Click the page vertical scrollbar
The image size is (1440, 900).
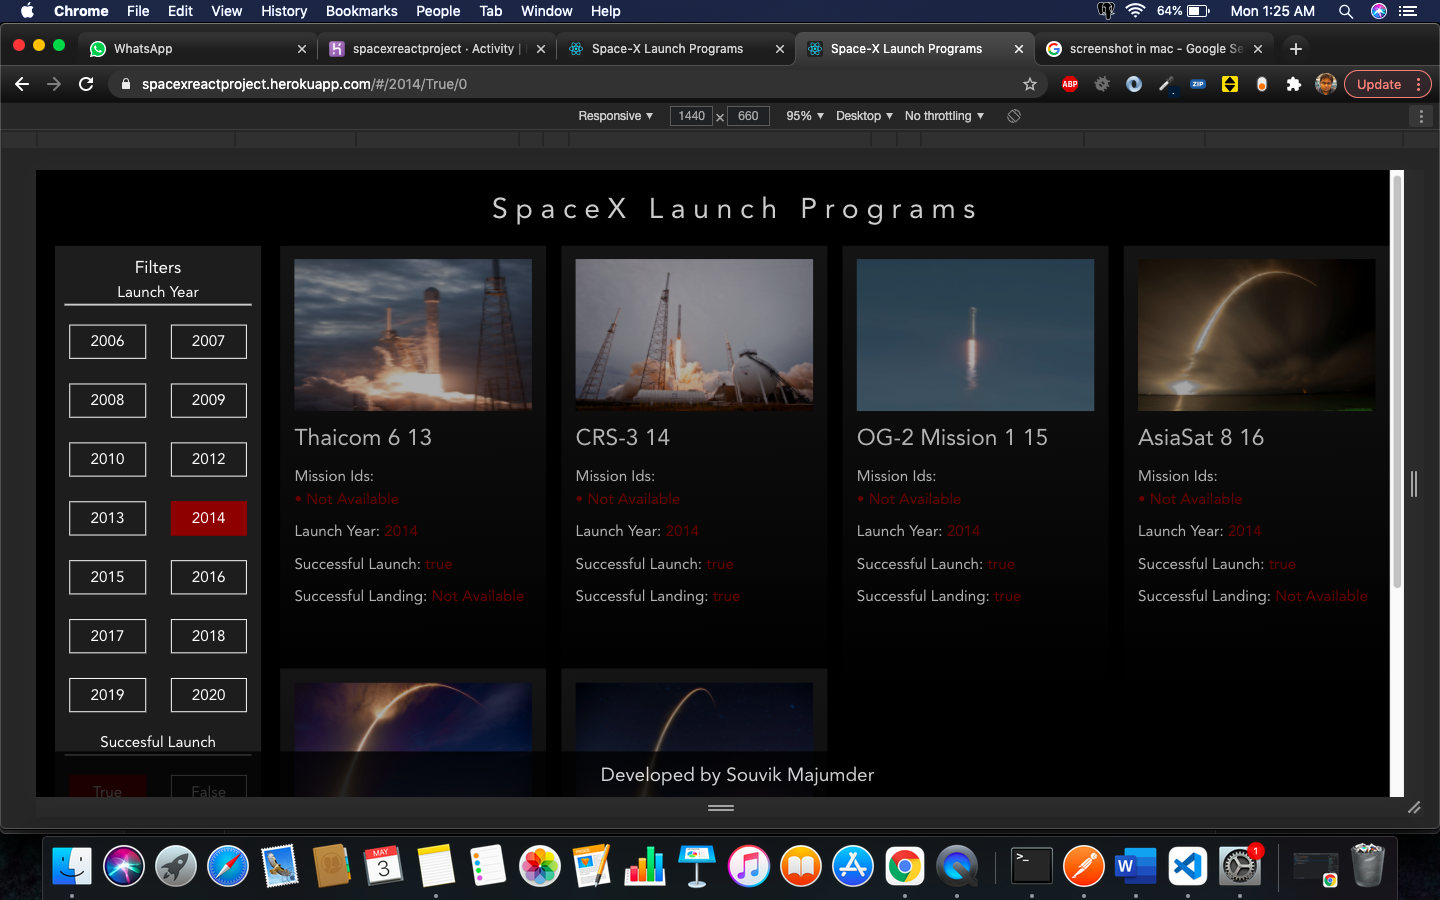tap(1397, 380)
